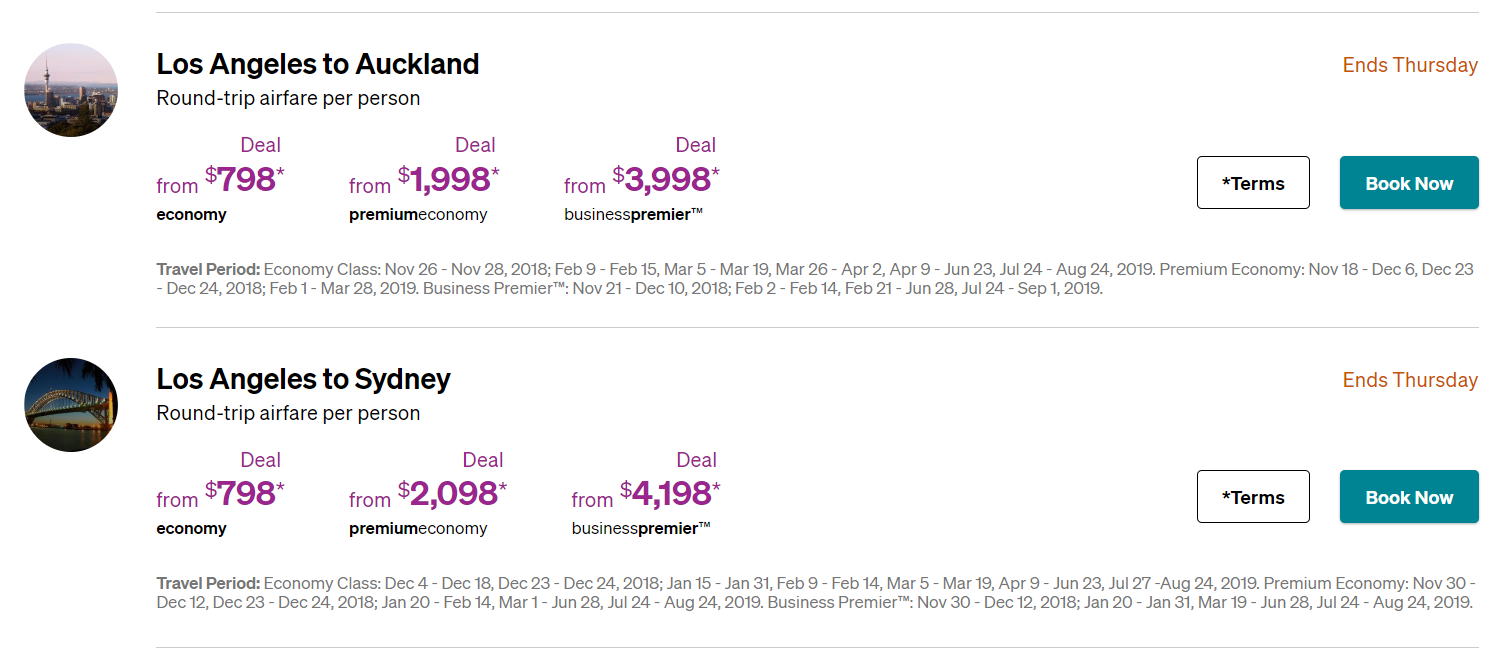1497x658 pixels.
Task: Book Now for Los Angeles to Sydney
Action: pos(1409,497)
